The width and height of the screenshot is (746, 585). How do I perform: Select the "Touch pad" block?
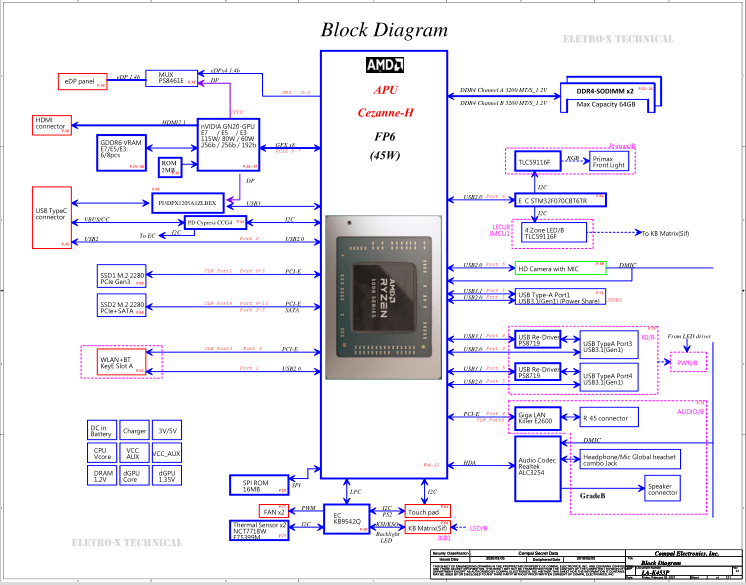coord(427,511)
